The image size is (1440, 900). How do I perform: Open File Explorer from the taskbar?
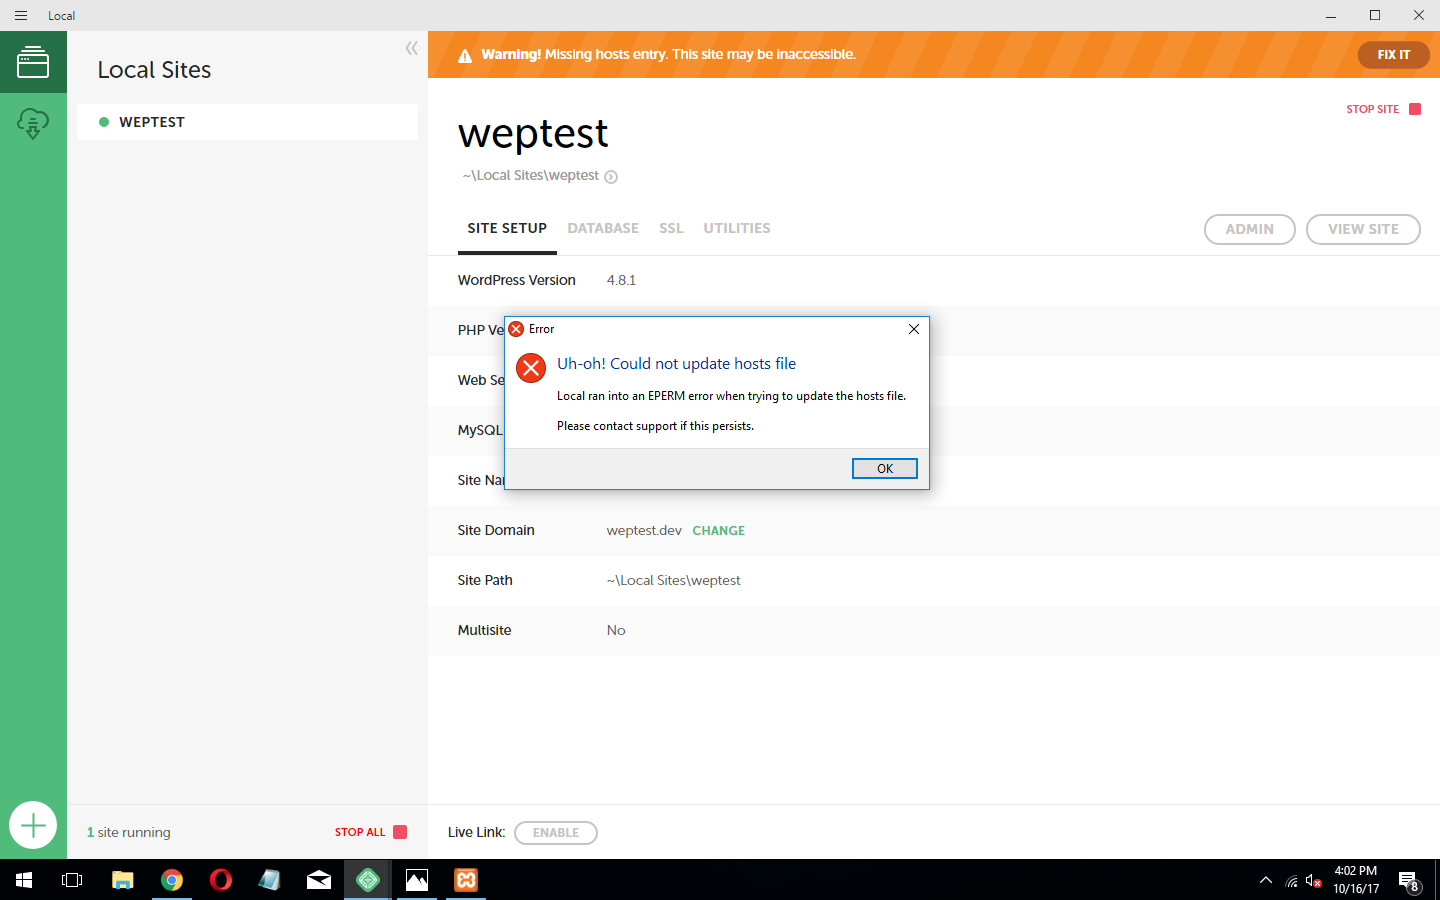click(x=122, y=880)
